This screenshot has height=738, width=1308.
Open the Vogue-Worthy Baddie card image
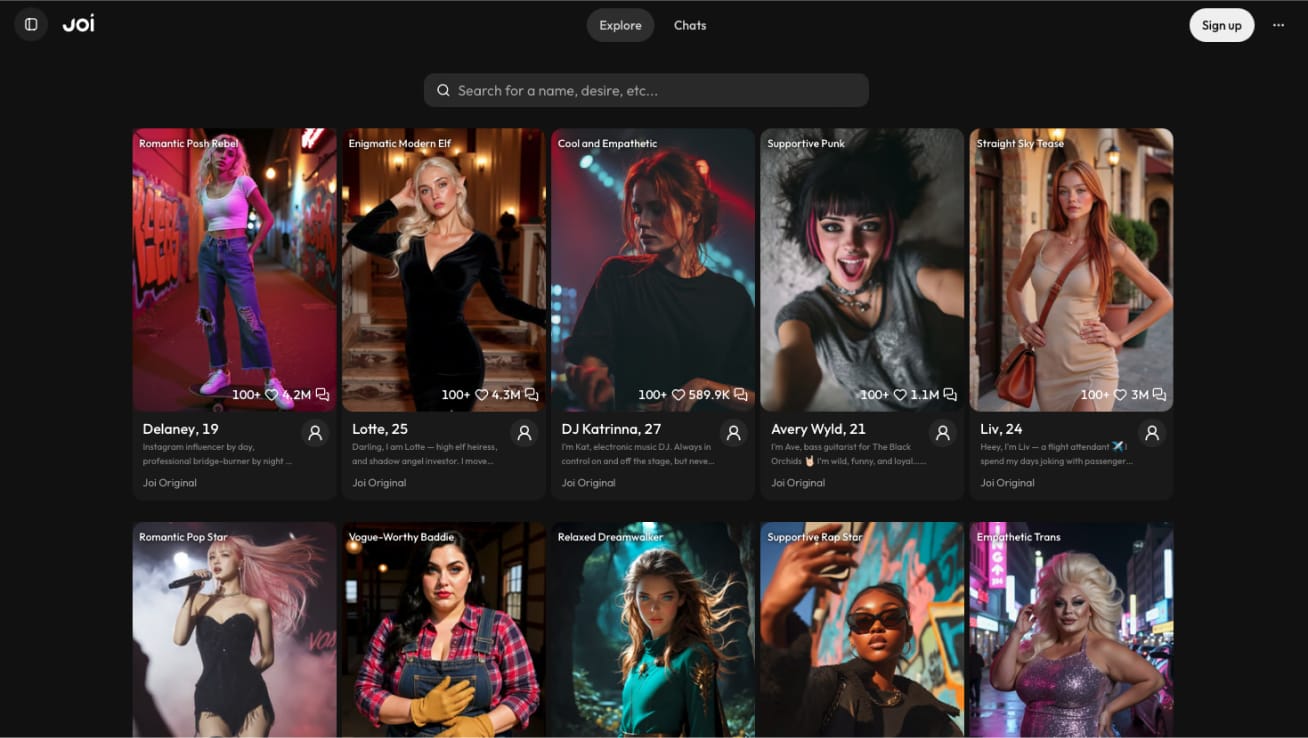tap(444, 630)
